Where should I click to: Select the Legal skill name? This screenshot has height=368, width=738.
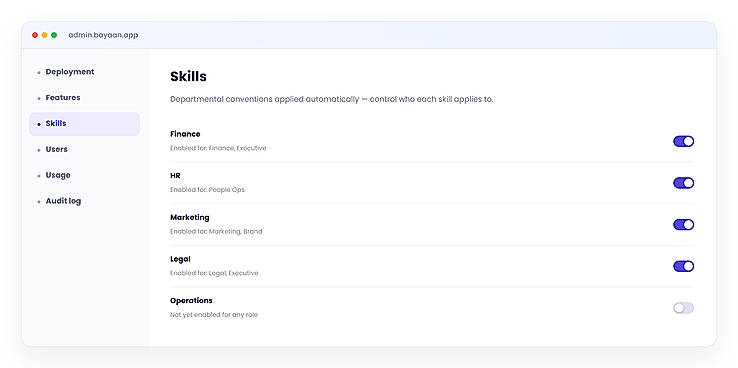[x=180, y=259]
